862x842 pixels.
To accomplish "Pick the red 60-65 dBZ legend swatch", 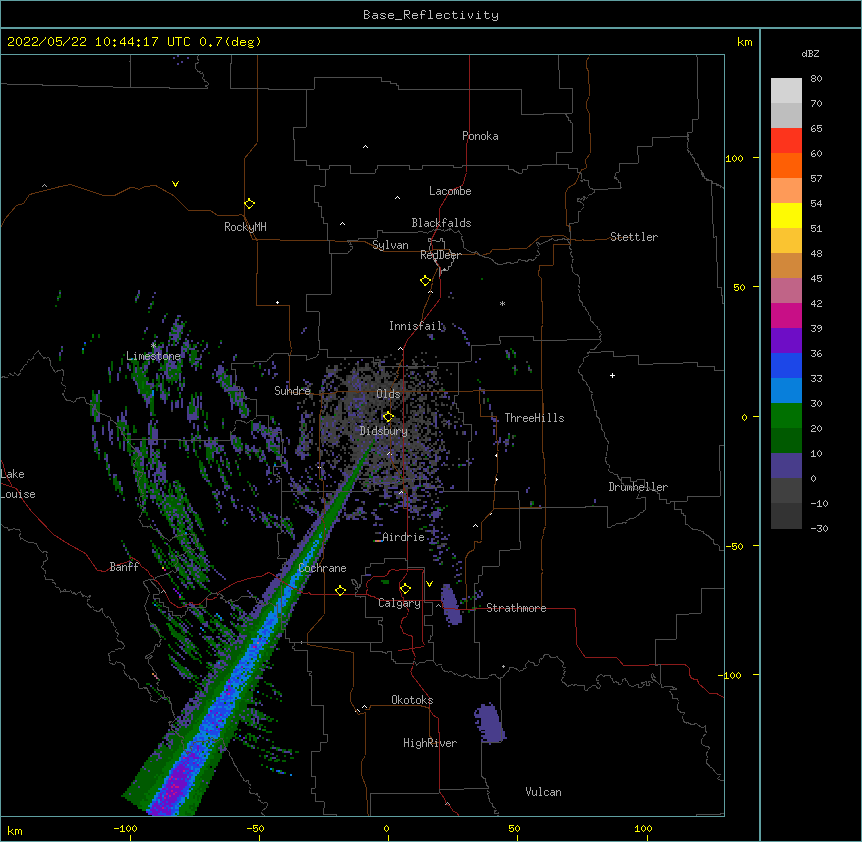I will click(x=786, y=141).
